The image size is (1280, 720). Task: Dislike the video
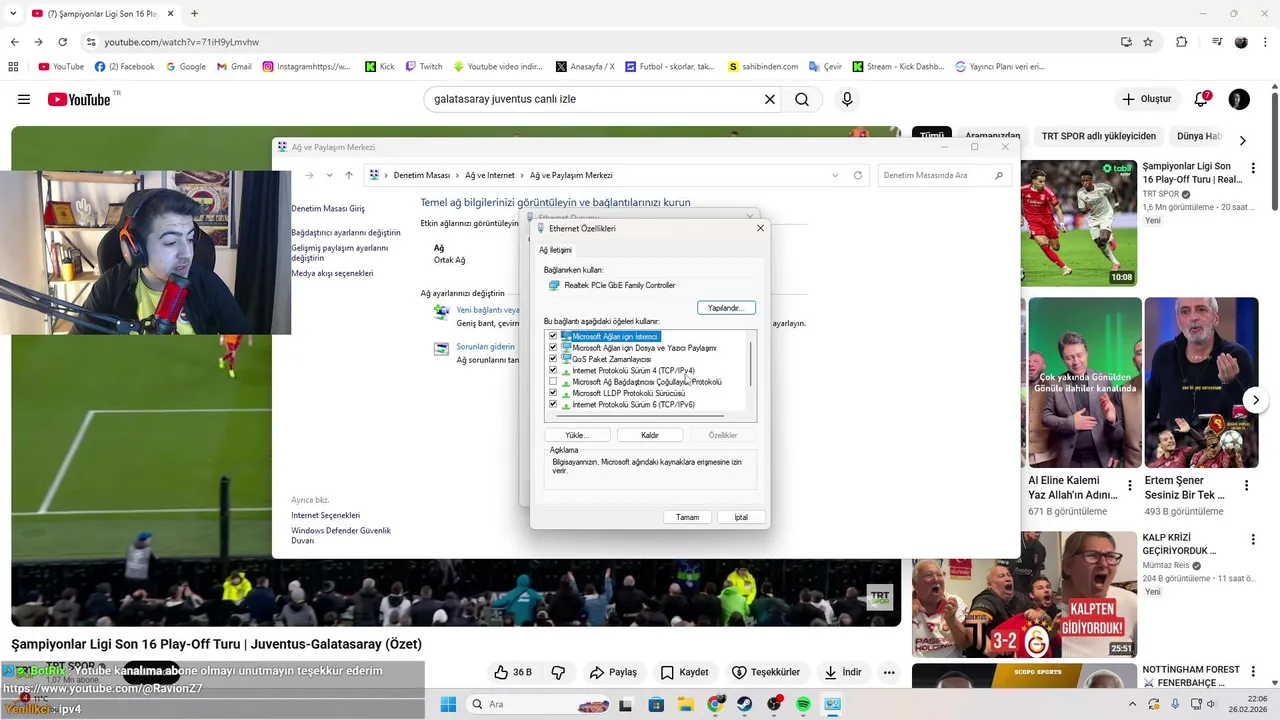(x=559, y=672)
